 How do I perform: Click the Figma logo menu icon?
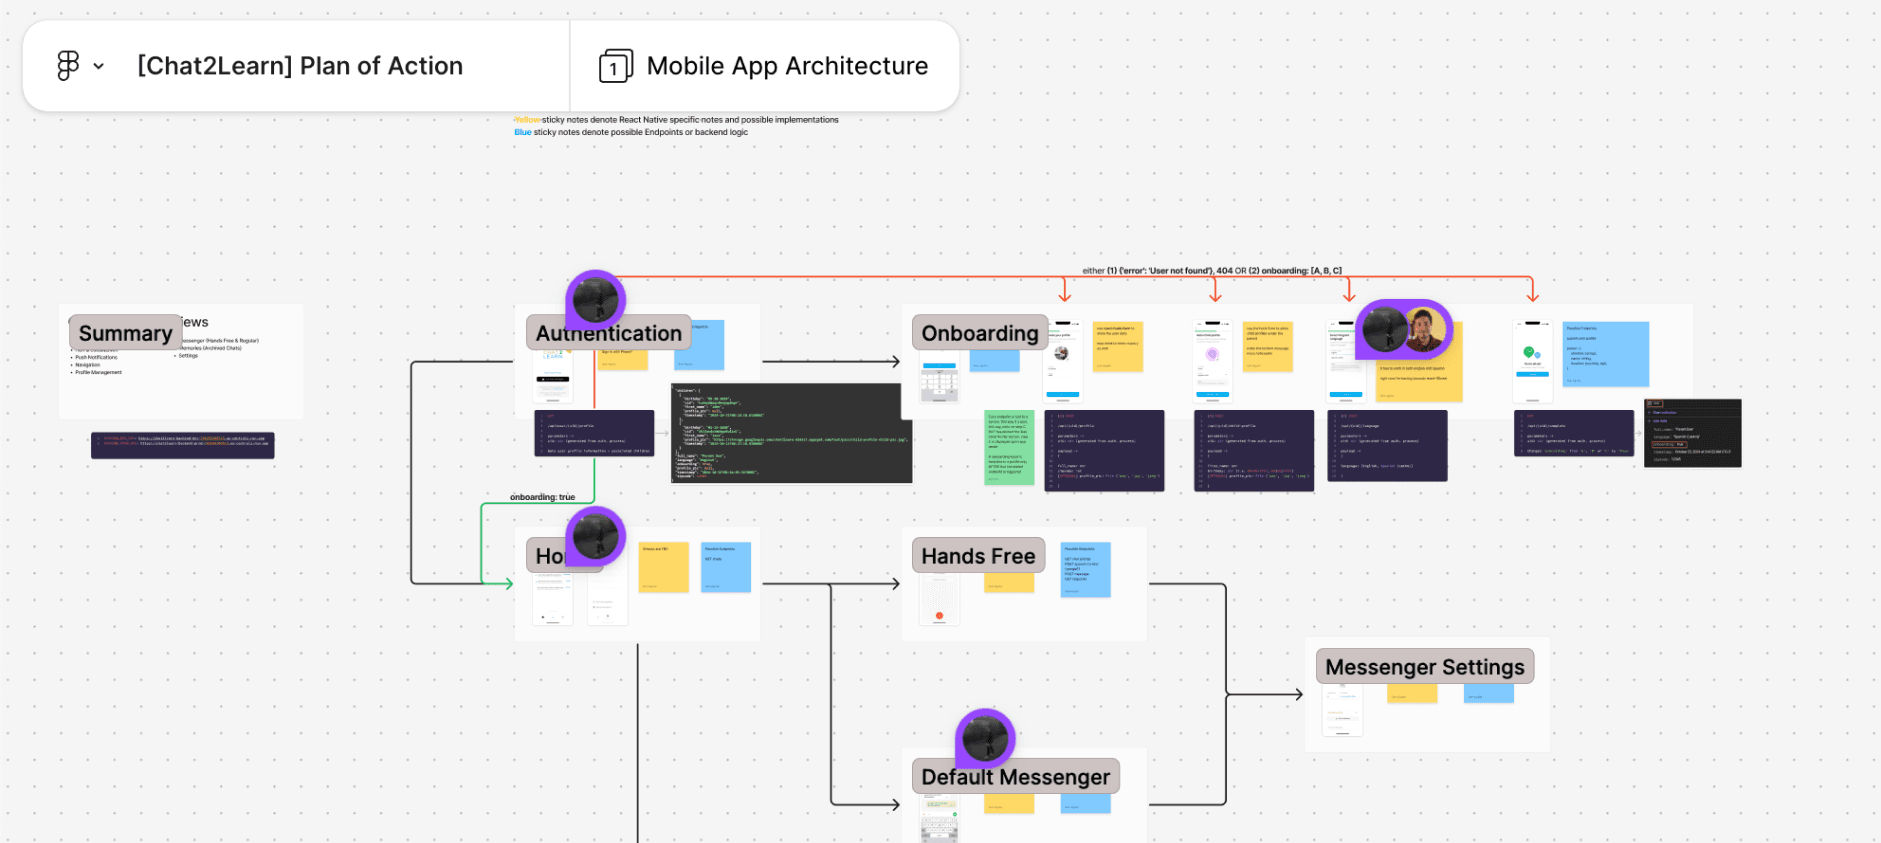pos(67,66)
